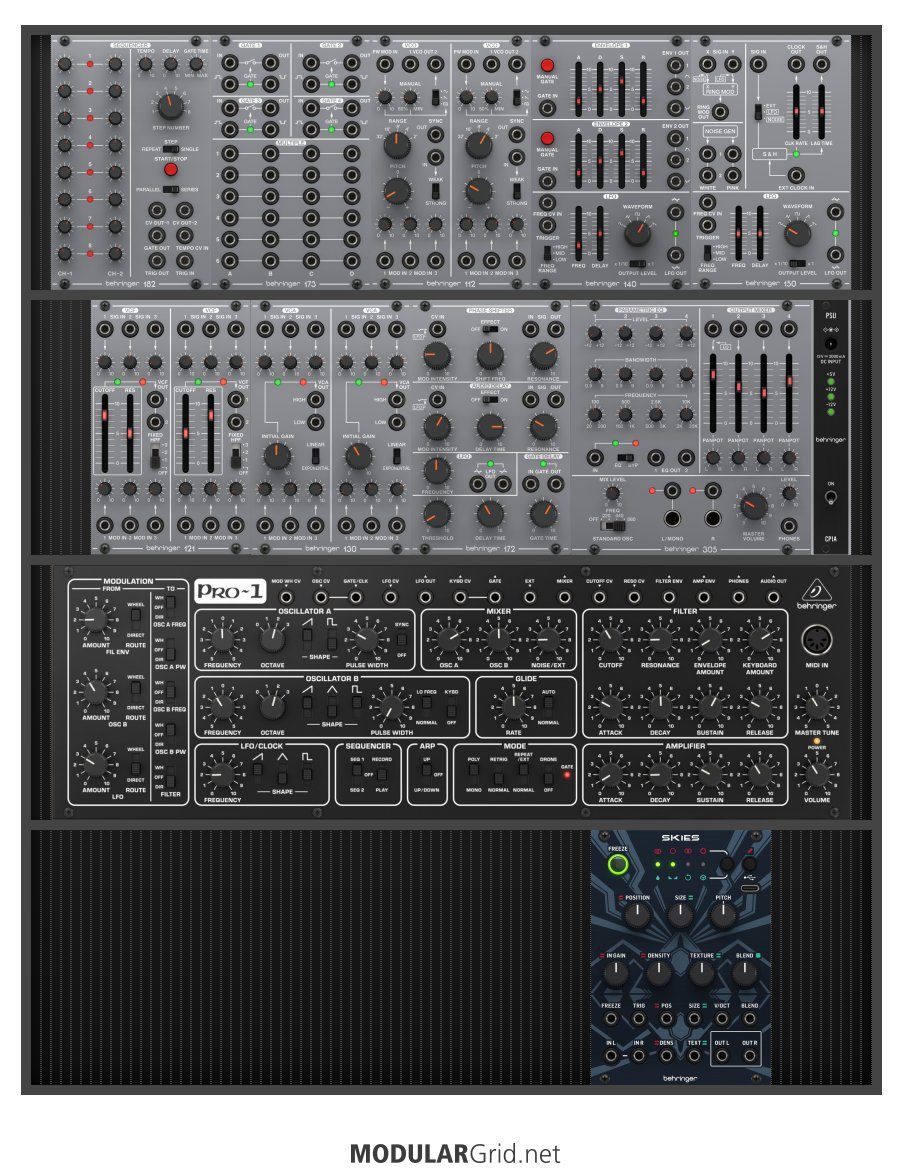The height and width of the screenshot is (1175, 912).
Task: Click 140 LFO WAVEFORM knob
Action: pyautogui.click(x=638, y=233)
